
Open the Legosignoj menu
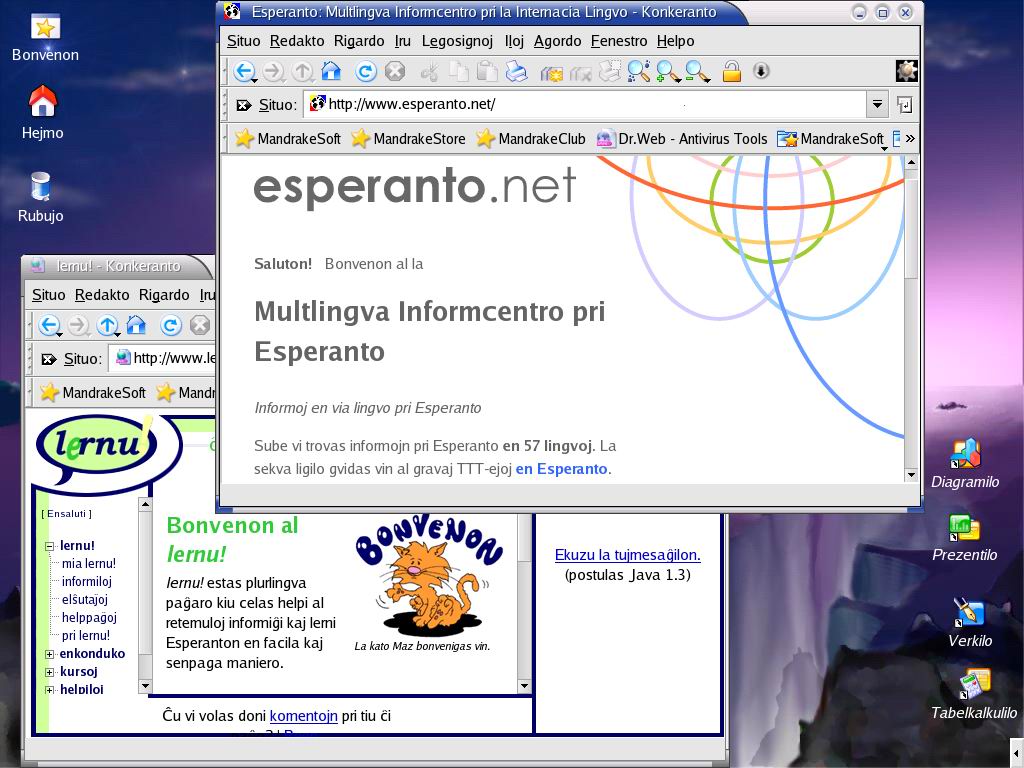457,41
